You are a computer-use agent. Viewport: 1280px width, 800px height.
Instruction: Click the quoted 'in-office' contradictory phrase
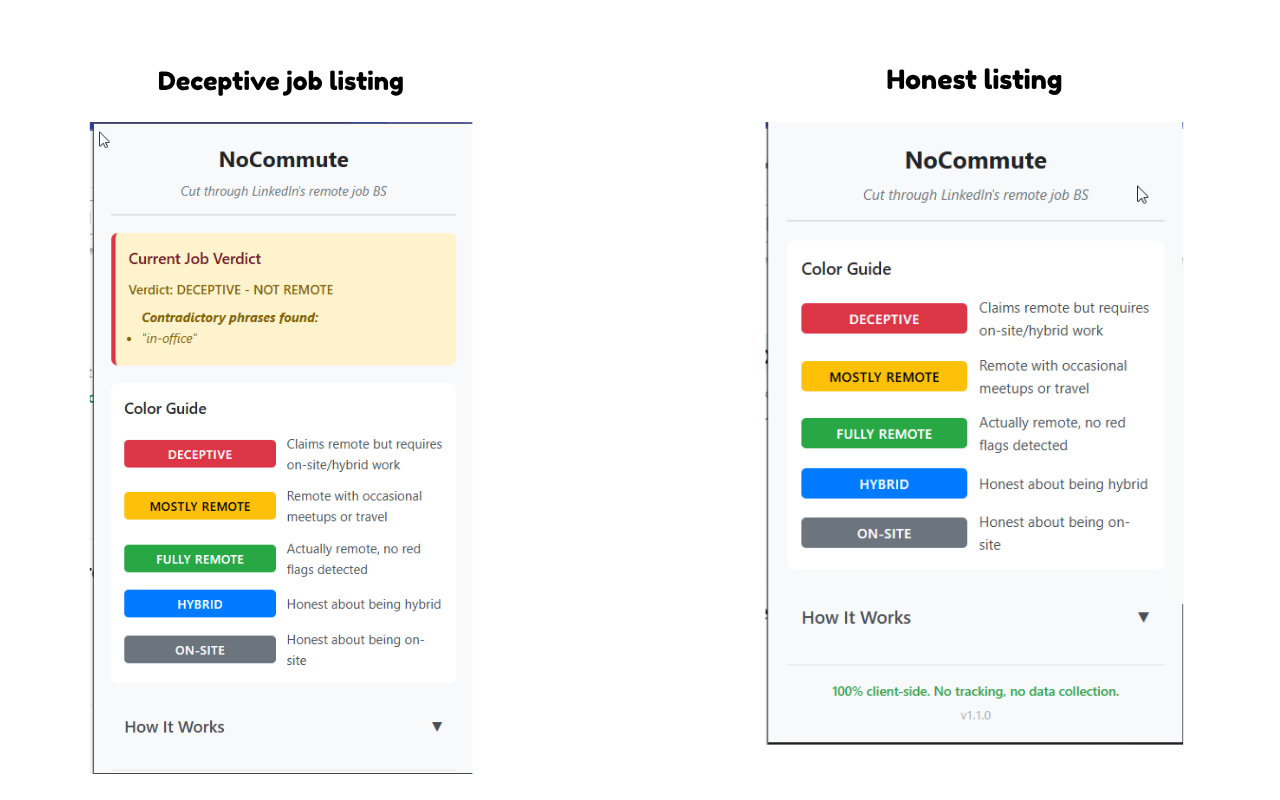[x=168, y=338]
